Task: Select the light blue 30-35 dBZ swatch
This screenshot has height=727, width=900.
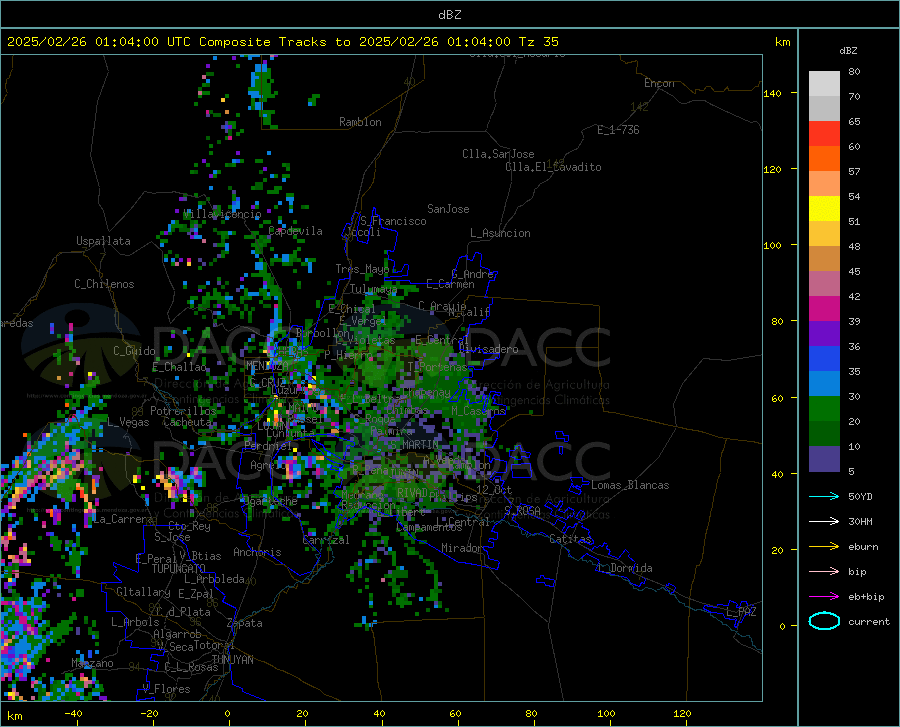Action: (824, 384)
